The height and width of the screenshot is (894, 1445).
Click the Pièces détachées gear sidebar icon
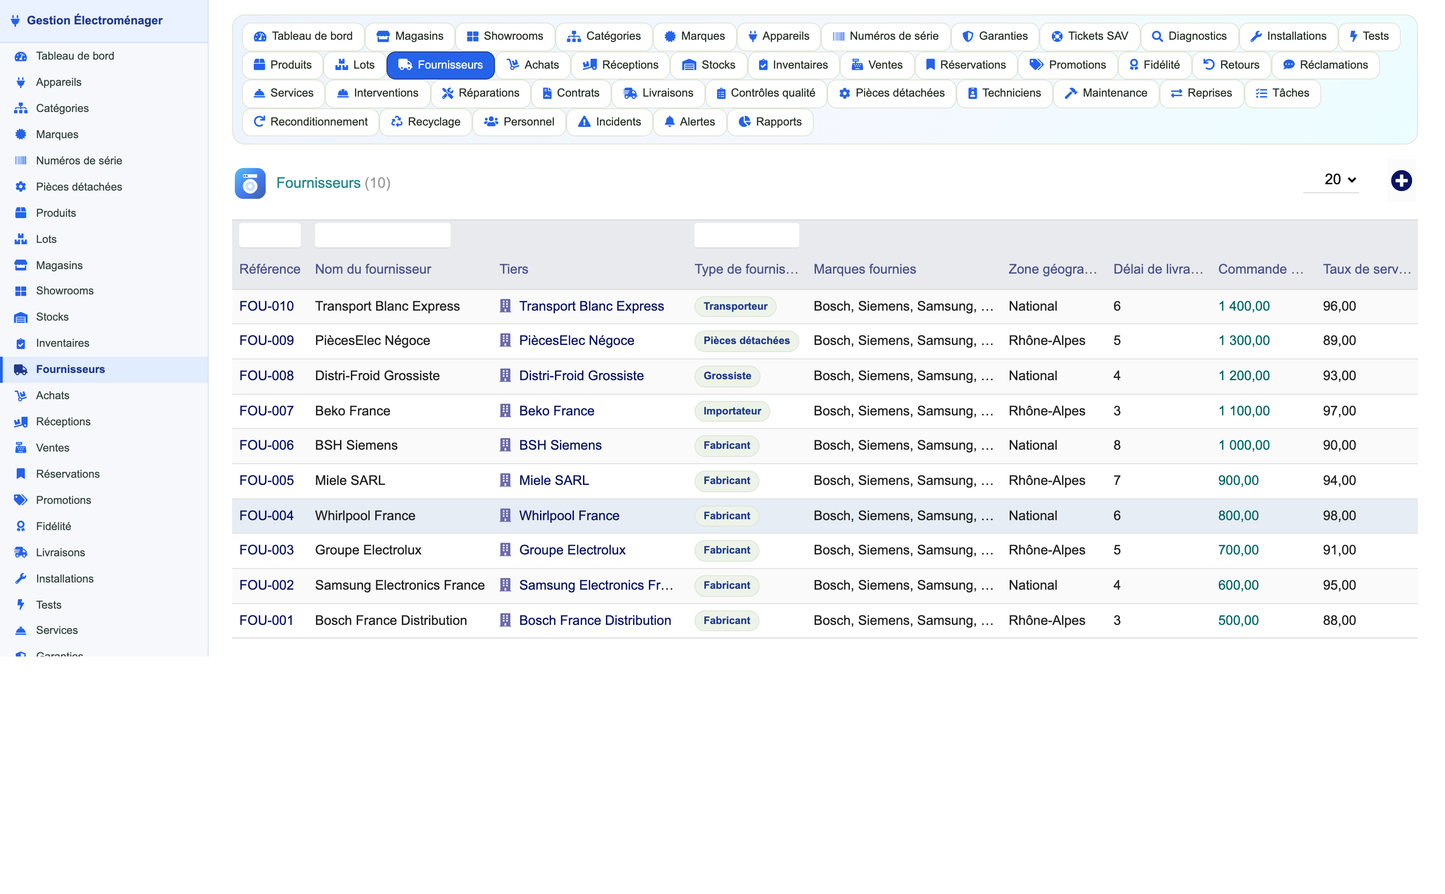(20, 187)
